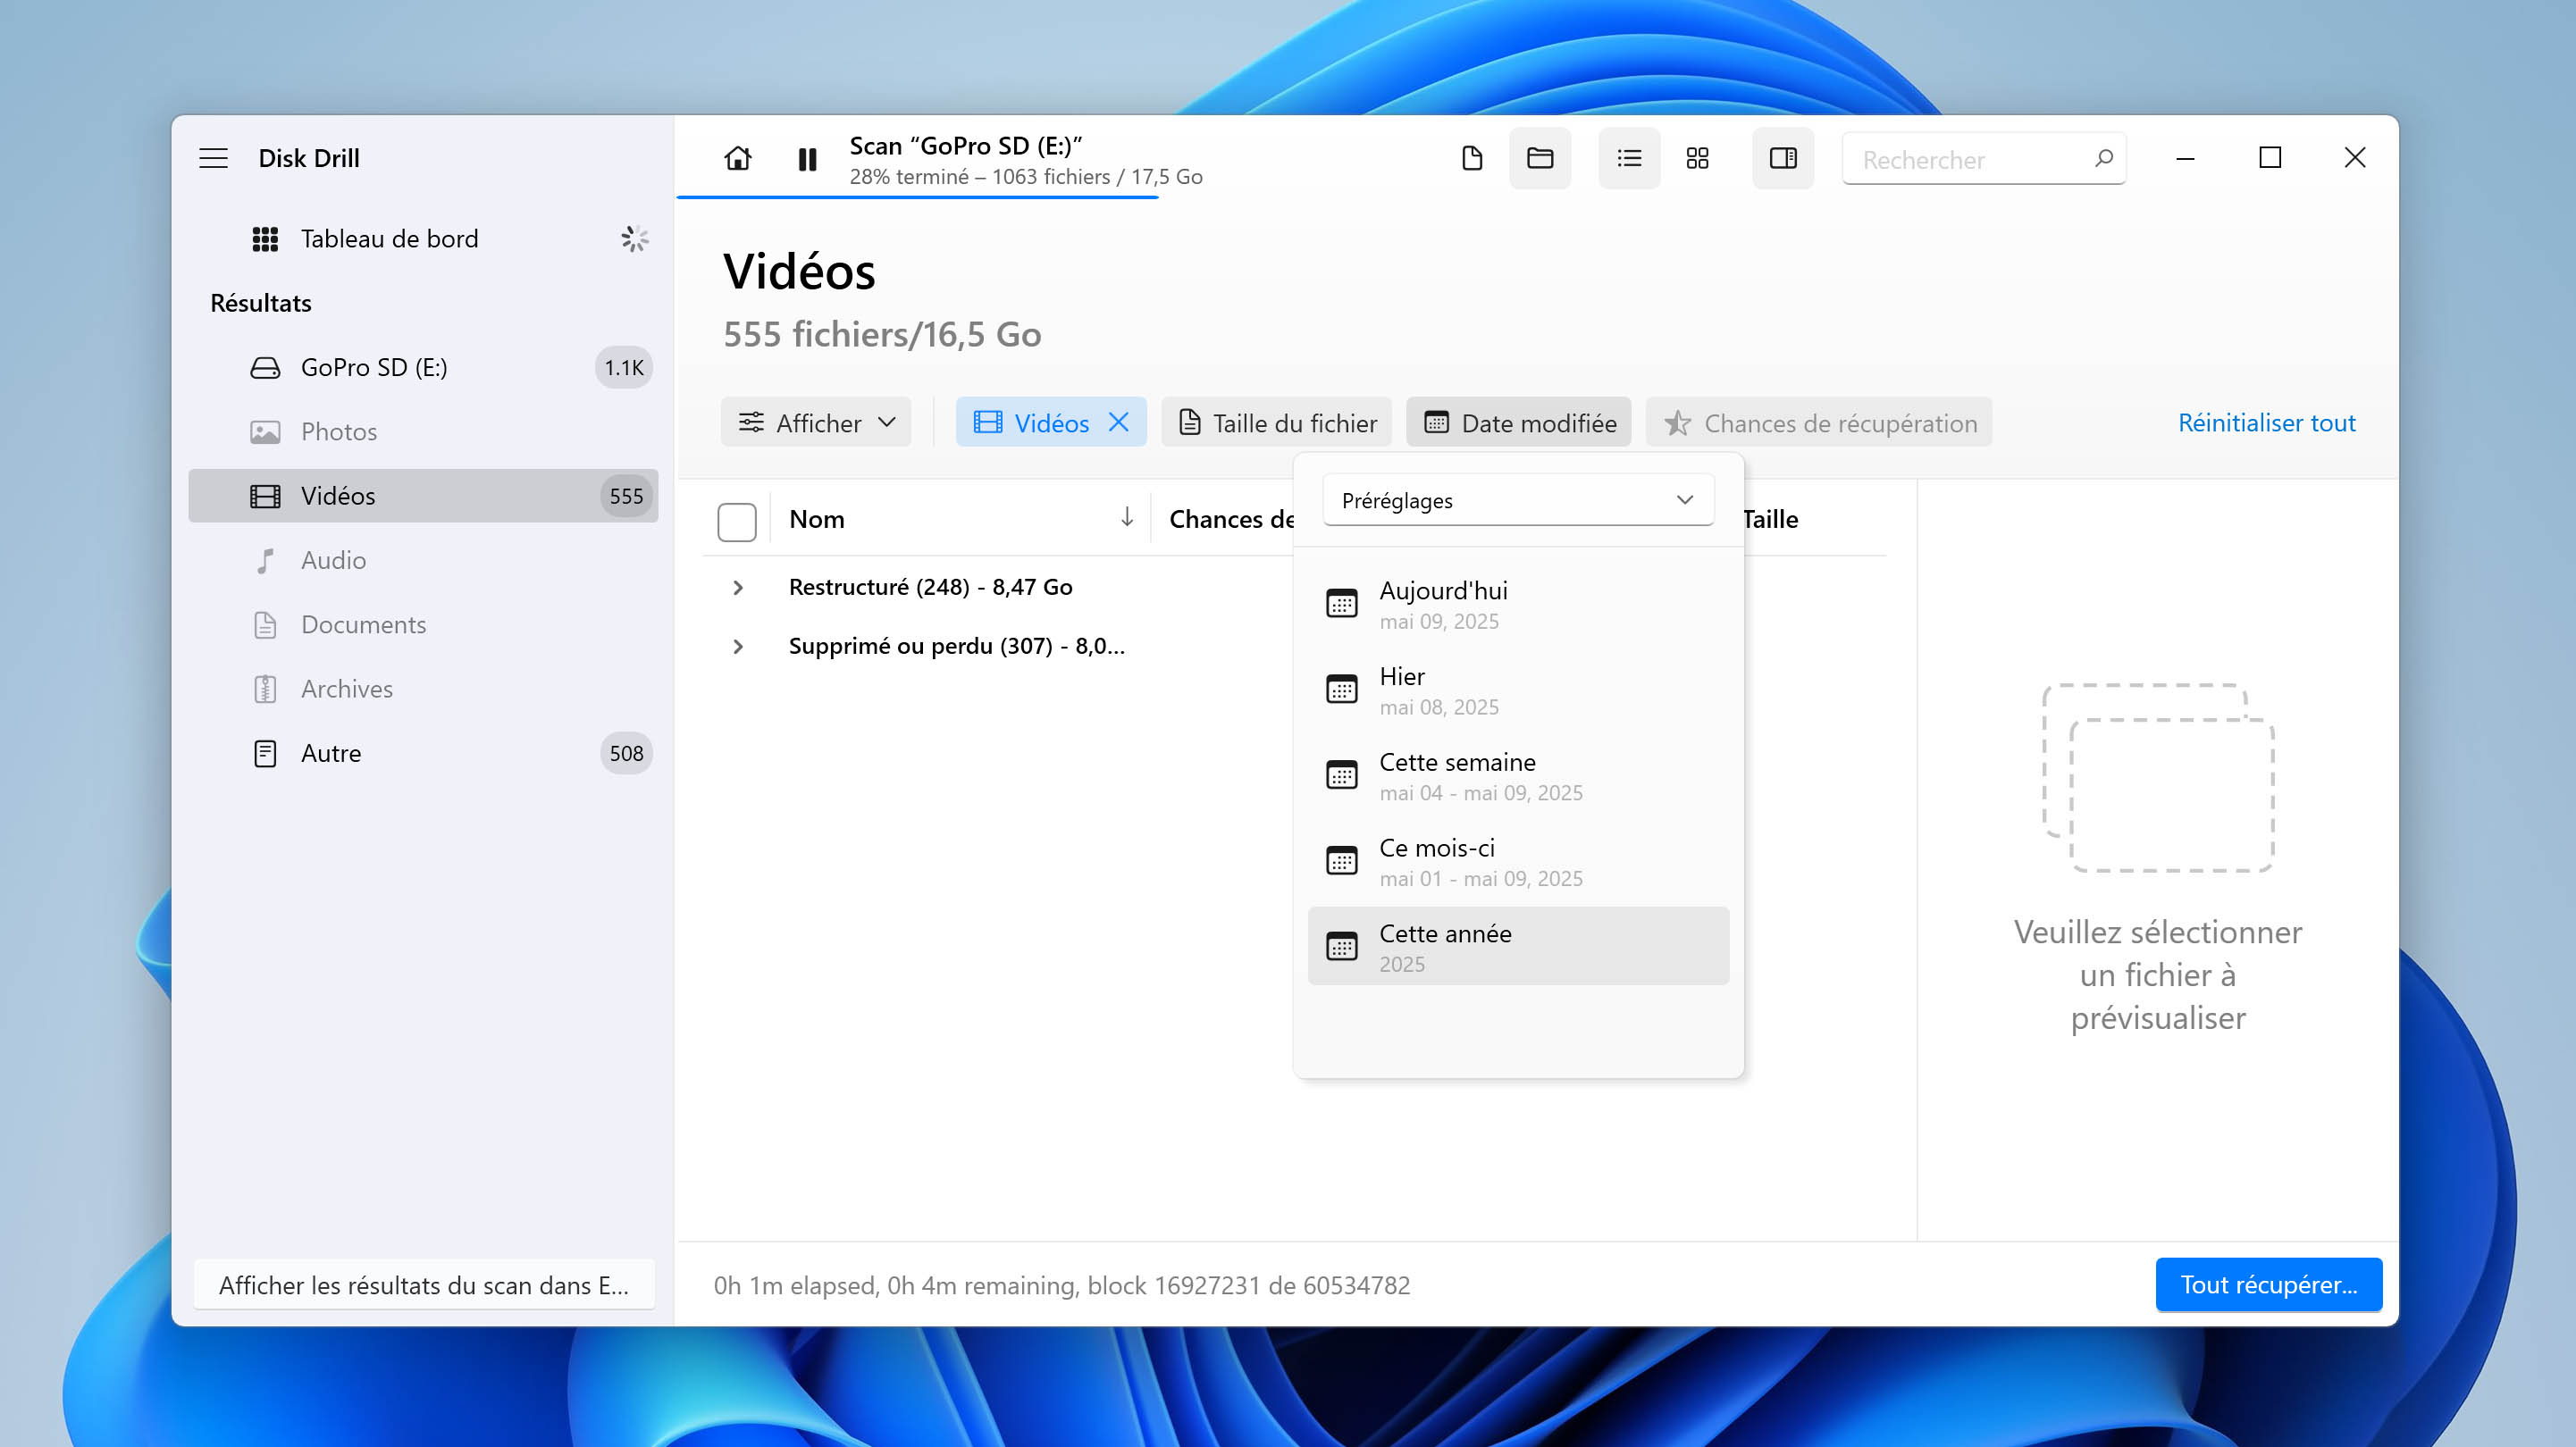
Task: Choose the Cette année preset
Action: click(1518, 947)
